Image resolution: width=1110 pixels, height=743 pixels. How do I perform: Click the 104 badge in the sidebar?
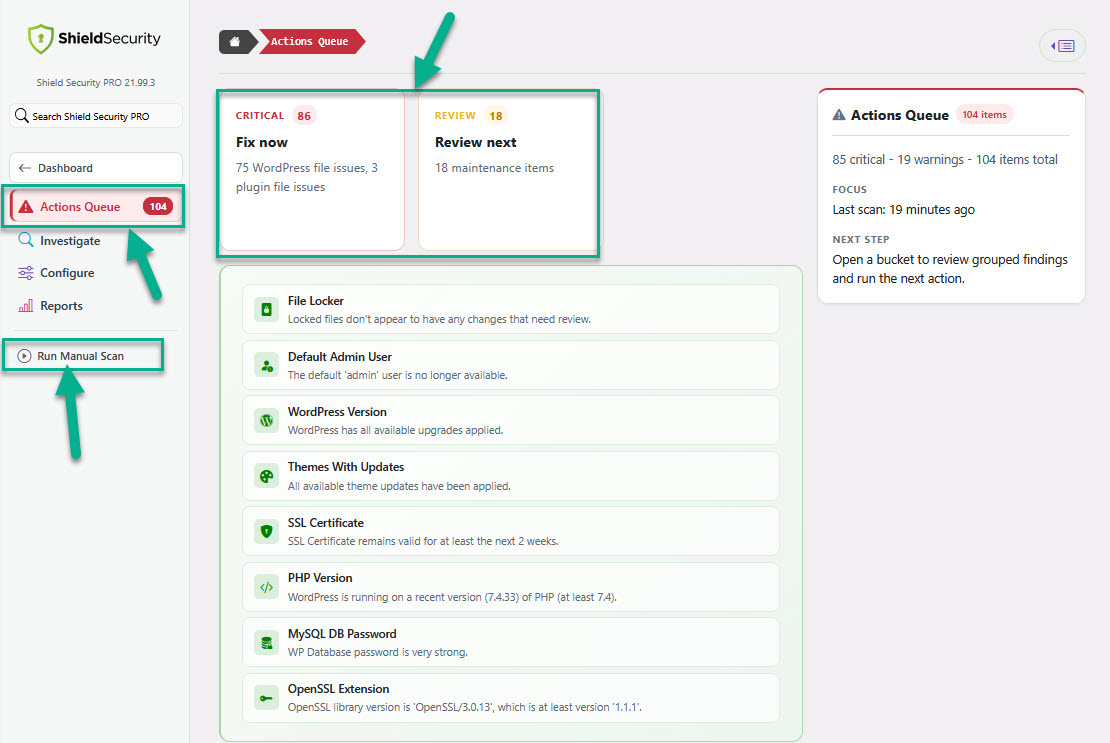(x=158, y=207)
